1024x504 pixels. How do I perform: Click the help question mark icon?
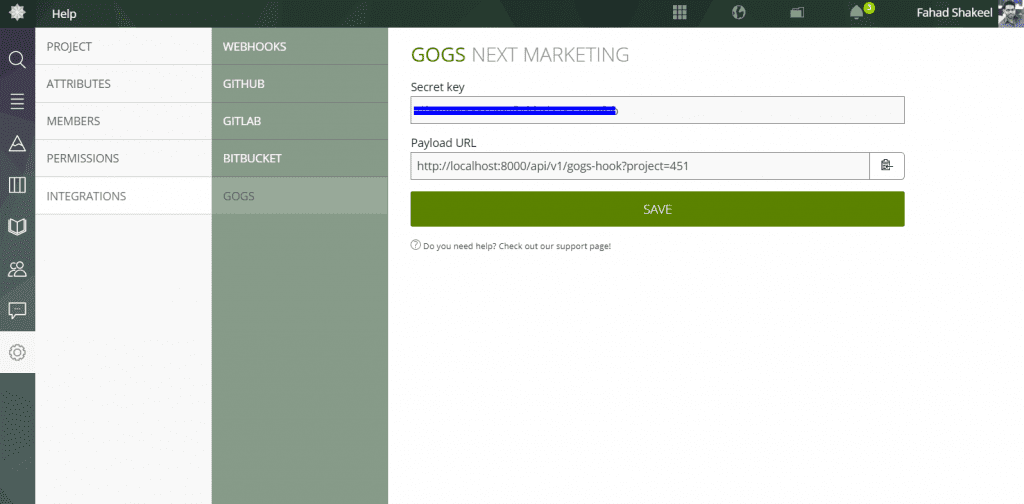coord(415,245)
